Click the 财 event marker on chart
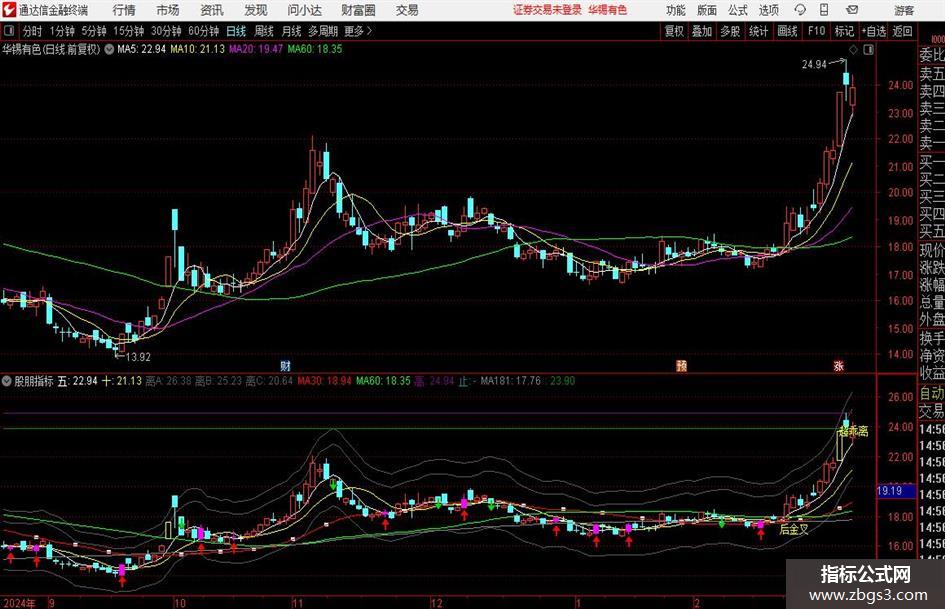This screenshot has height=609, width=945. (x=286, y=365)
